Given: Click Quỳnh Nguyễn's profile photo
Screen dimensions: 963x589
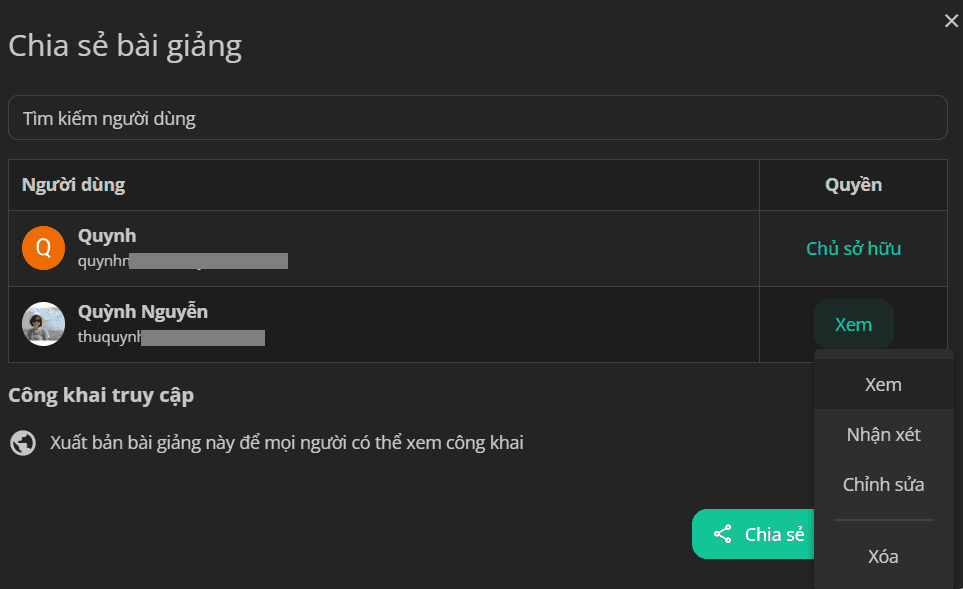Looking at the screenshot, I should pos(44,324).
